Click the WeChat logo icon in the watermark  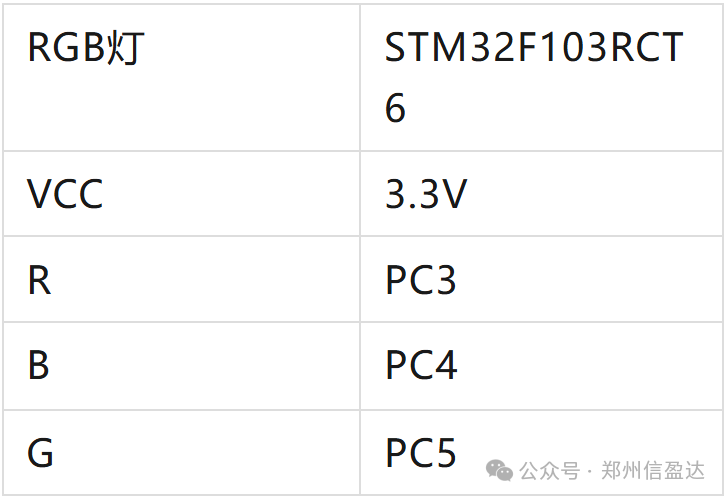(499, 470)
